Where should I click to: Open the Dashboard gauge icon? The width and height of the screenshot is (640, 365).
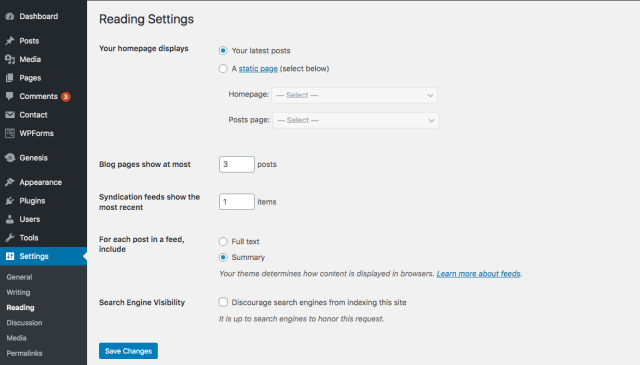point(10,16)
